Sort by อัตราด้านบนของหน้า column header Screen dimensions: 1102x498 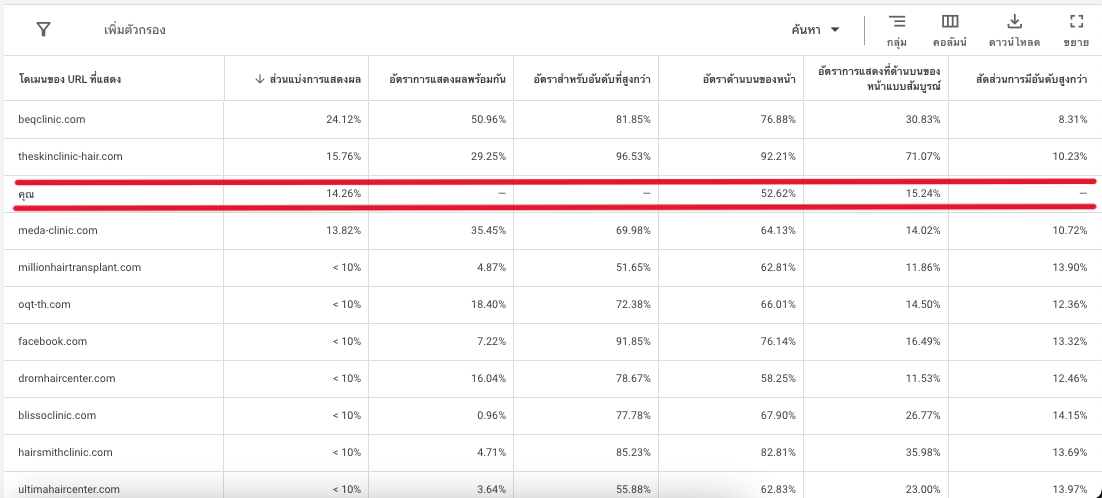pos(749,79)
